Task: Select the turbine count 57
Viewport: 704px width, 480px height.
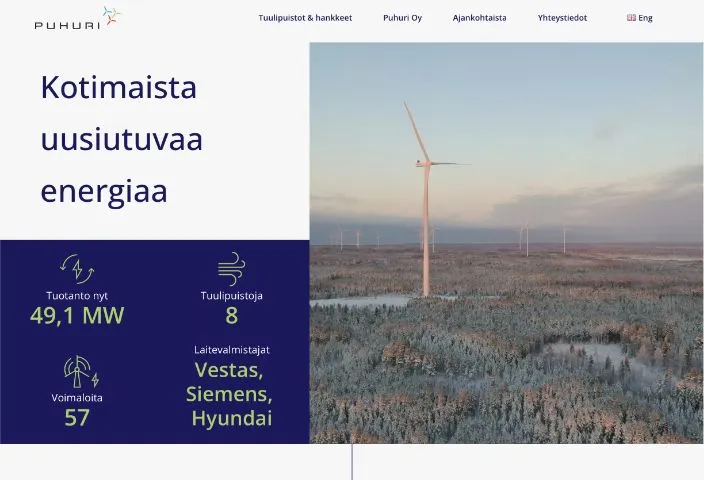Action: (x=77, y=418)
